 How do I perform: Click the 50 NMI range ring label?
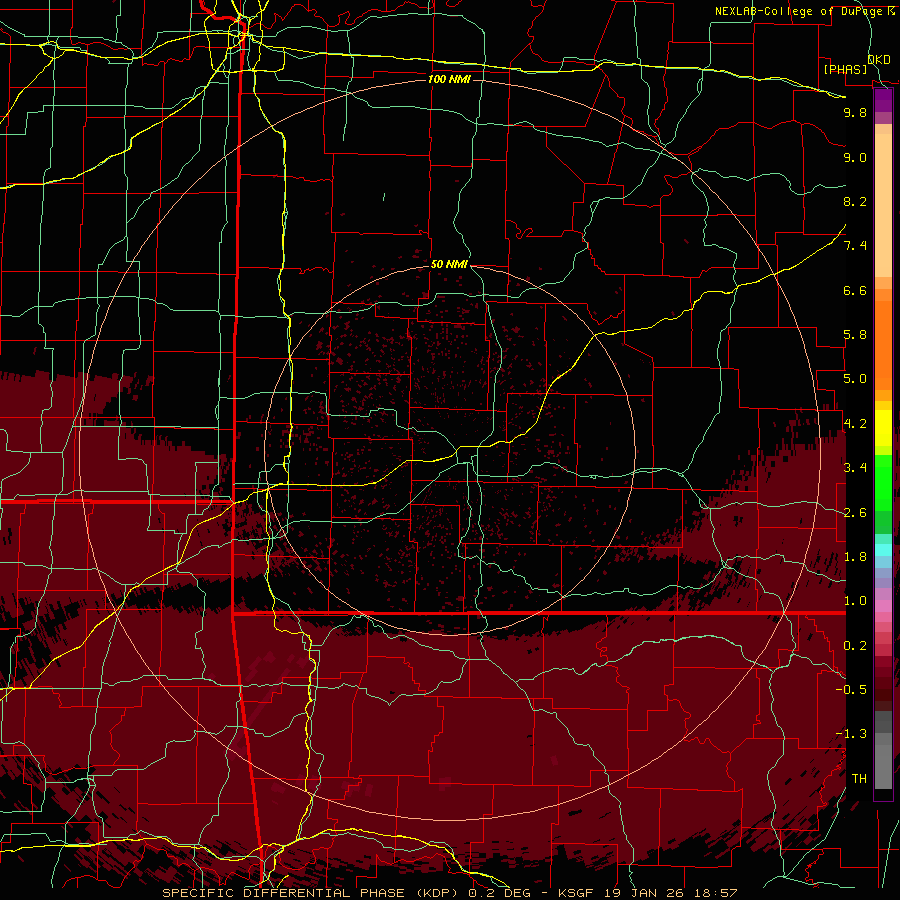[449, 264]
